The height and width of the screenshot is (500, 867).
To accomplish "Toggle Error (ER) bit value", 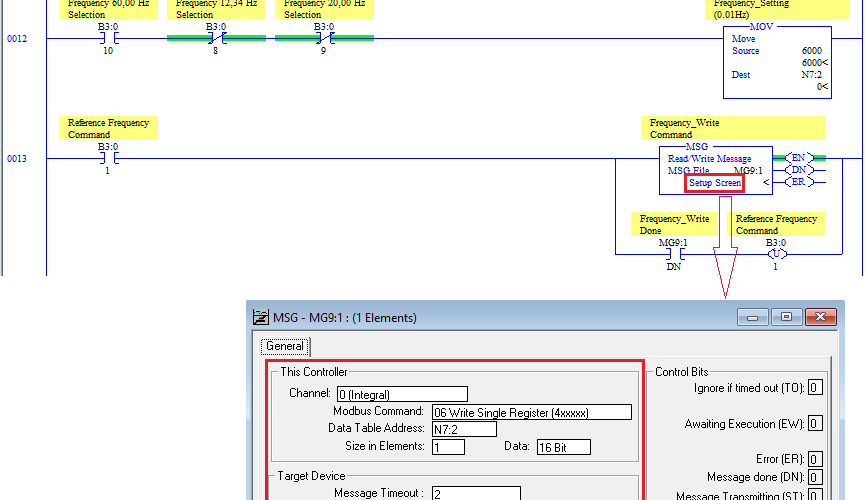I will 815,459.
